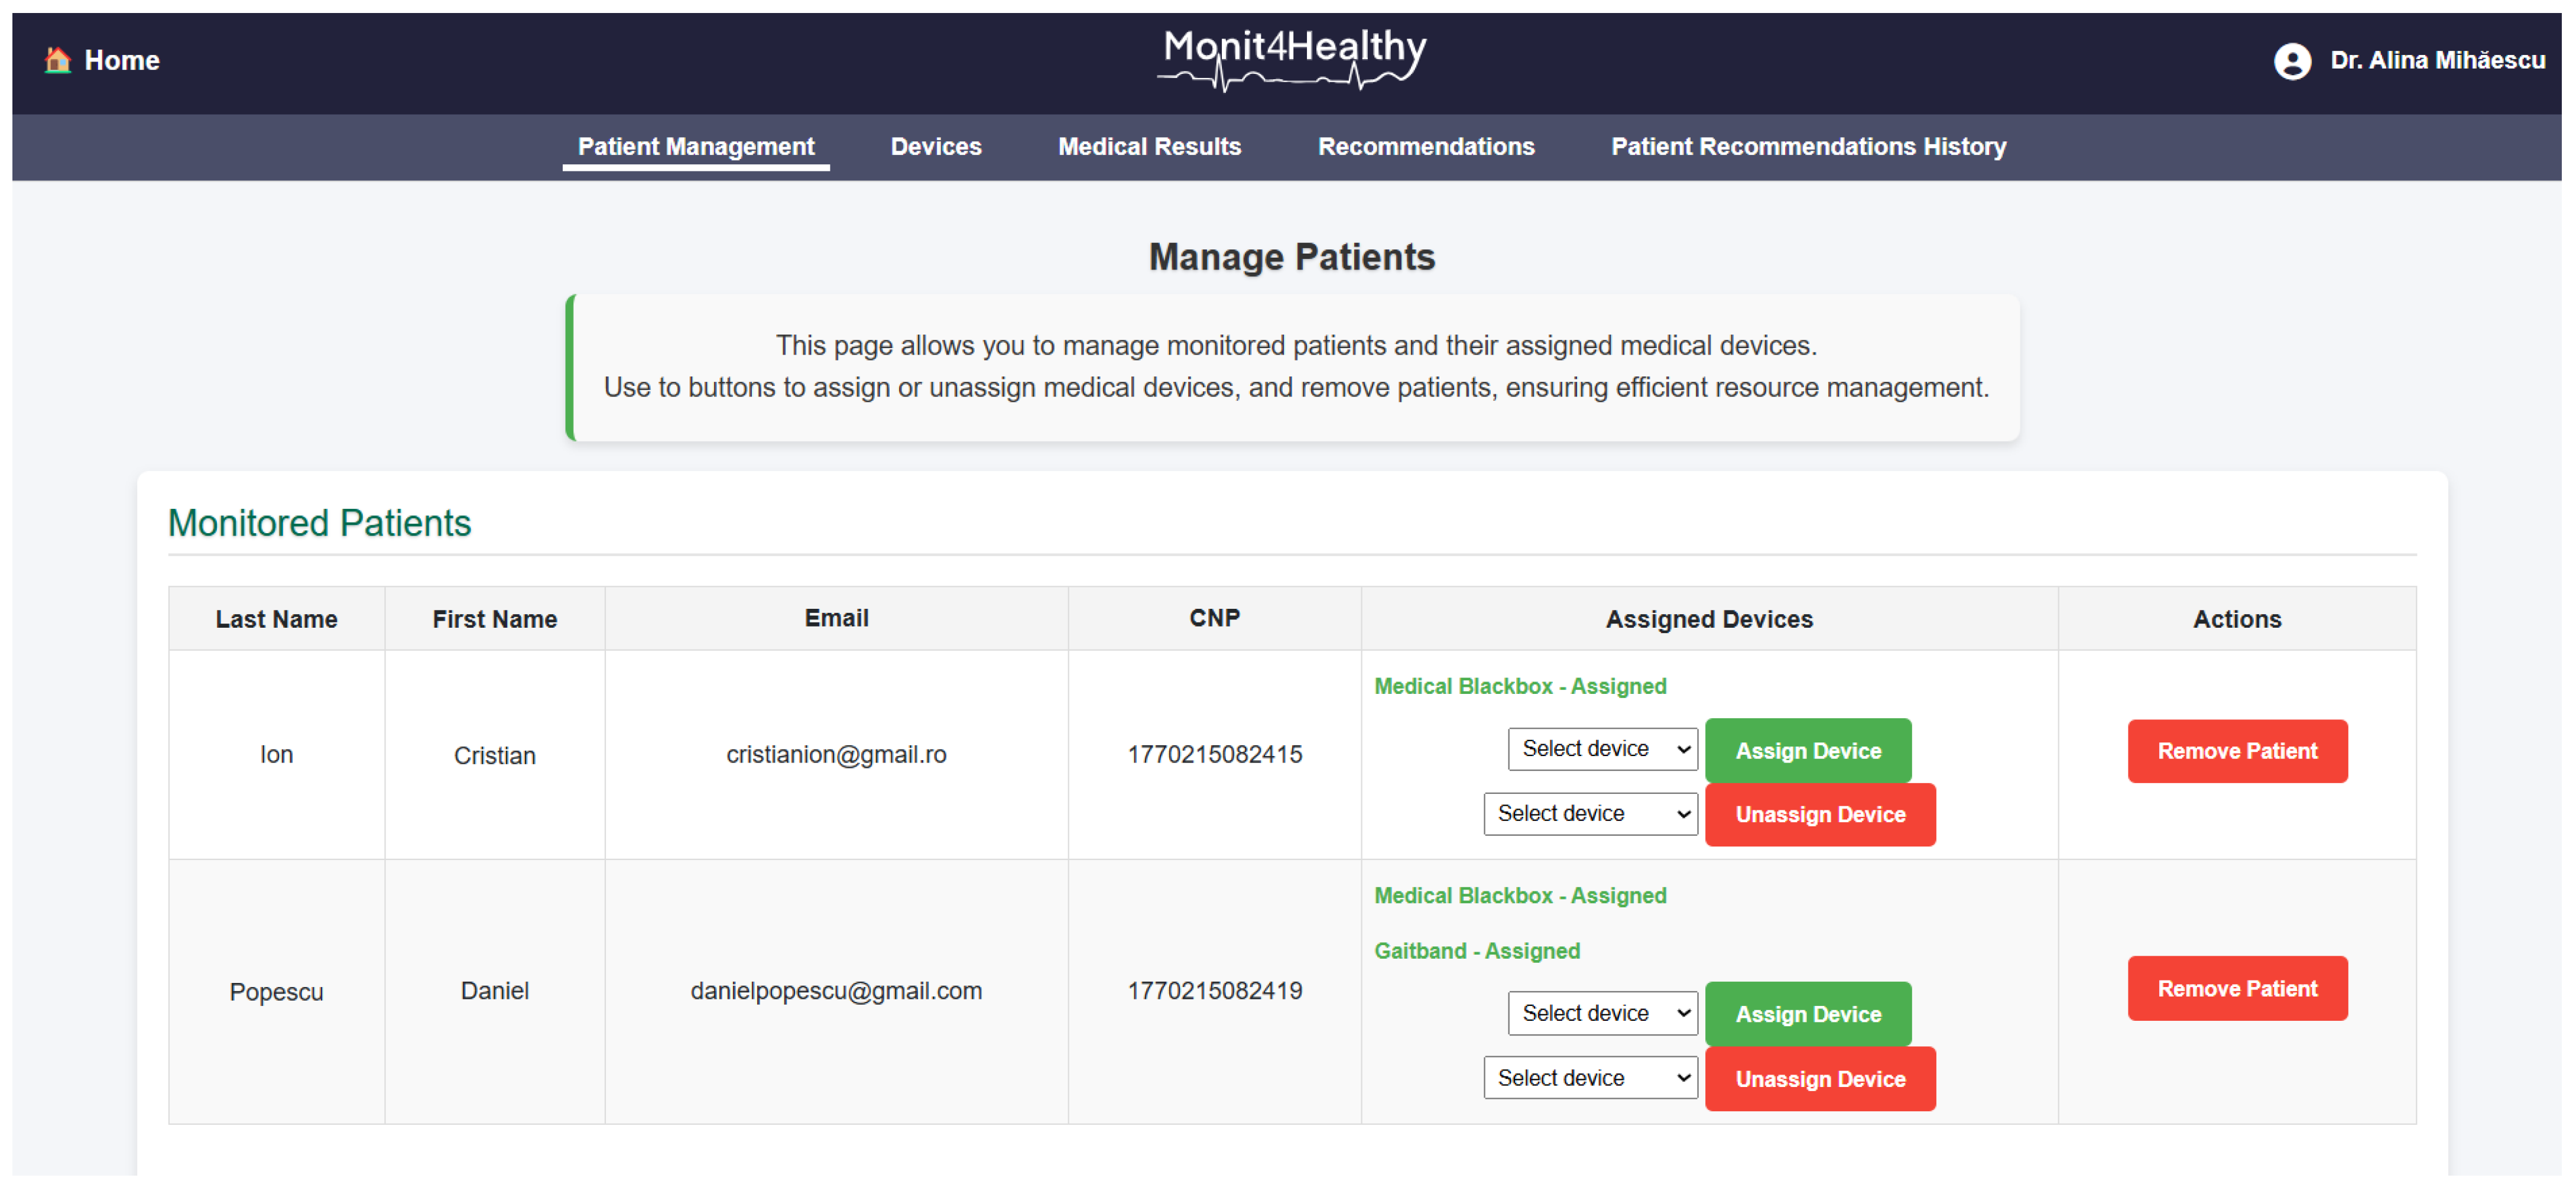Open unassign device dropdown for Daniel Popescu
Viewport: 2576px width, 1191px height.
[x=1589, y=1078]
